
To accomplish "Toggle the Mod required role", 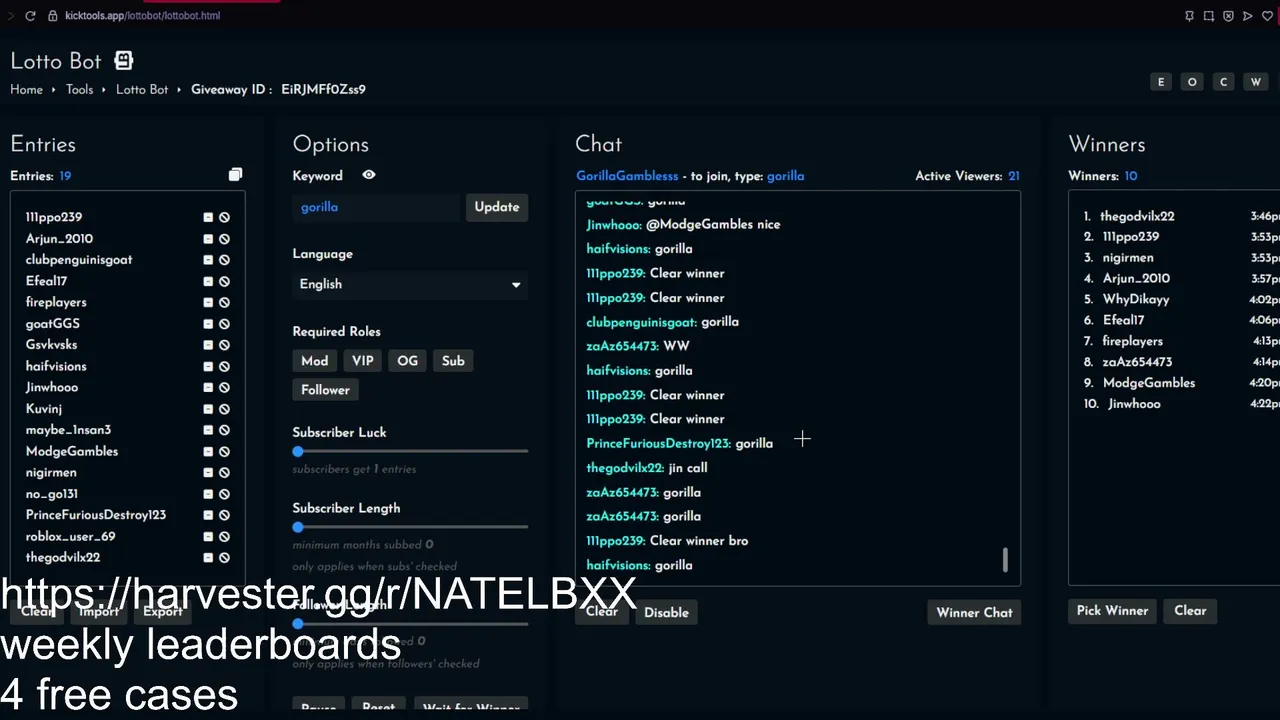I will coord(314,361).
